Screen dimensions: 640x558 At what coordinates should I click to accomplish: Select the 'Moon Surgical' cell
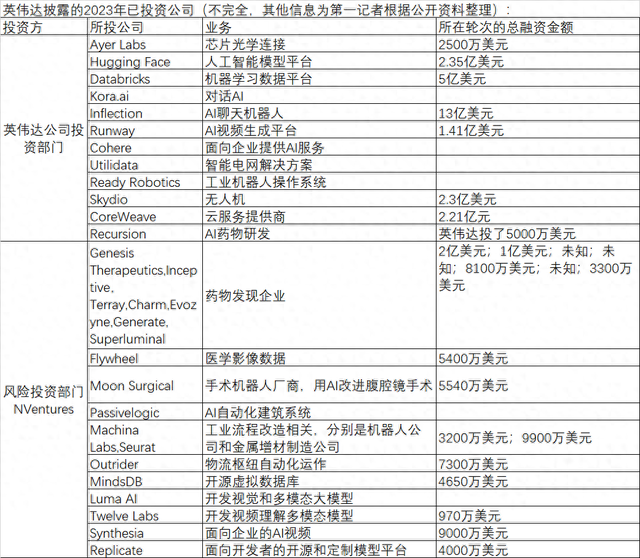pos(145,385)
